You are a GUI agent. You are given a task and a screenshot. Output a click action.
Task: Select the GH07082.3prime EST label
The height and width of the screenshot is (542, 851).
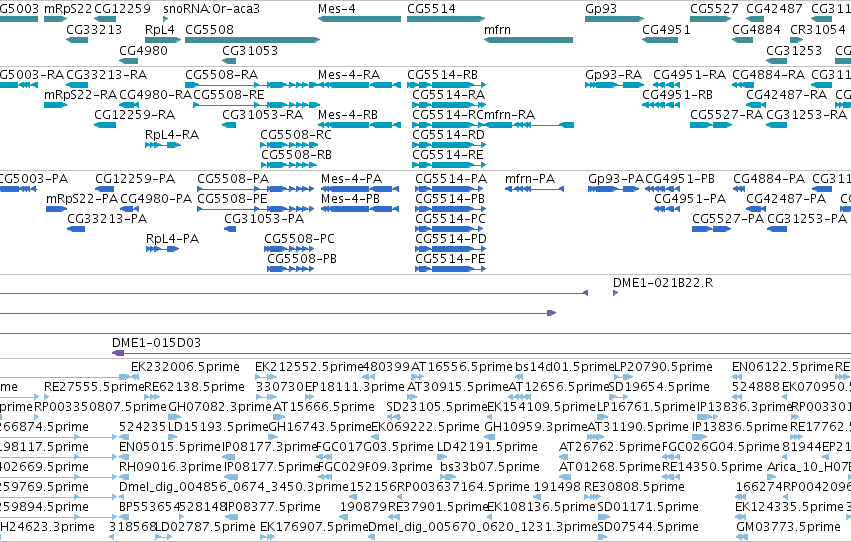(x=220, y=407)
